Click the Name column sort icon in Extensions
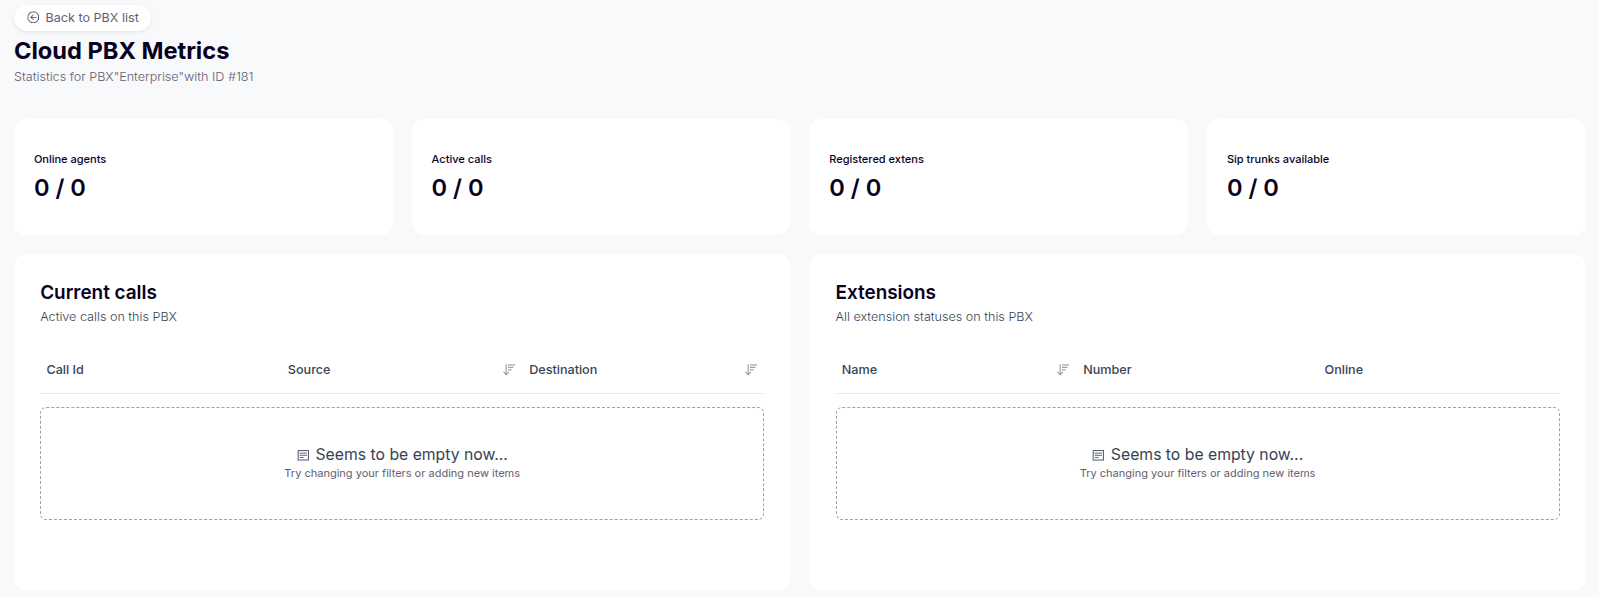The width and height of the screenshot is (1599, 597). tap(1063, 370)
